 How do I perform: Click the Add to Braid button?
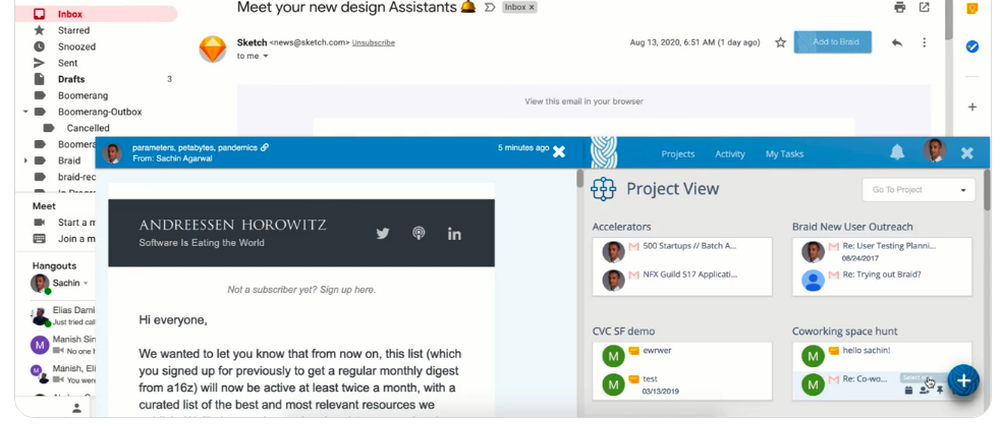832,42
